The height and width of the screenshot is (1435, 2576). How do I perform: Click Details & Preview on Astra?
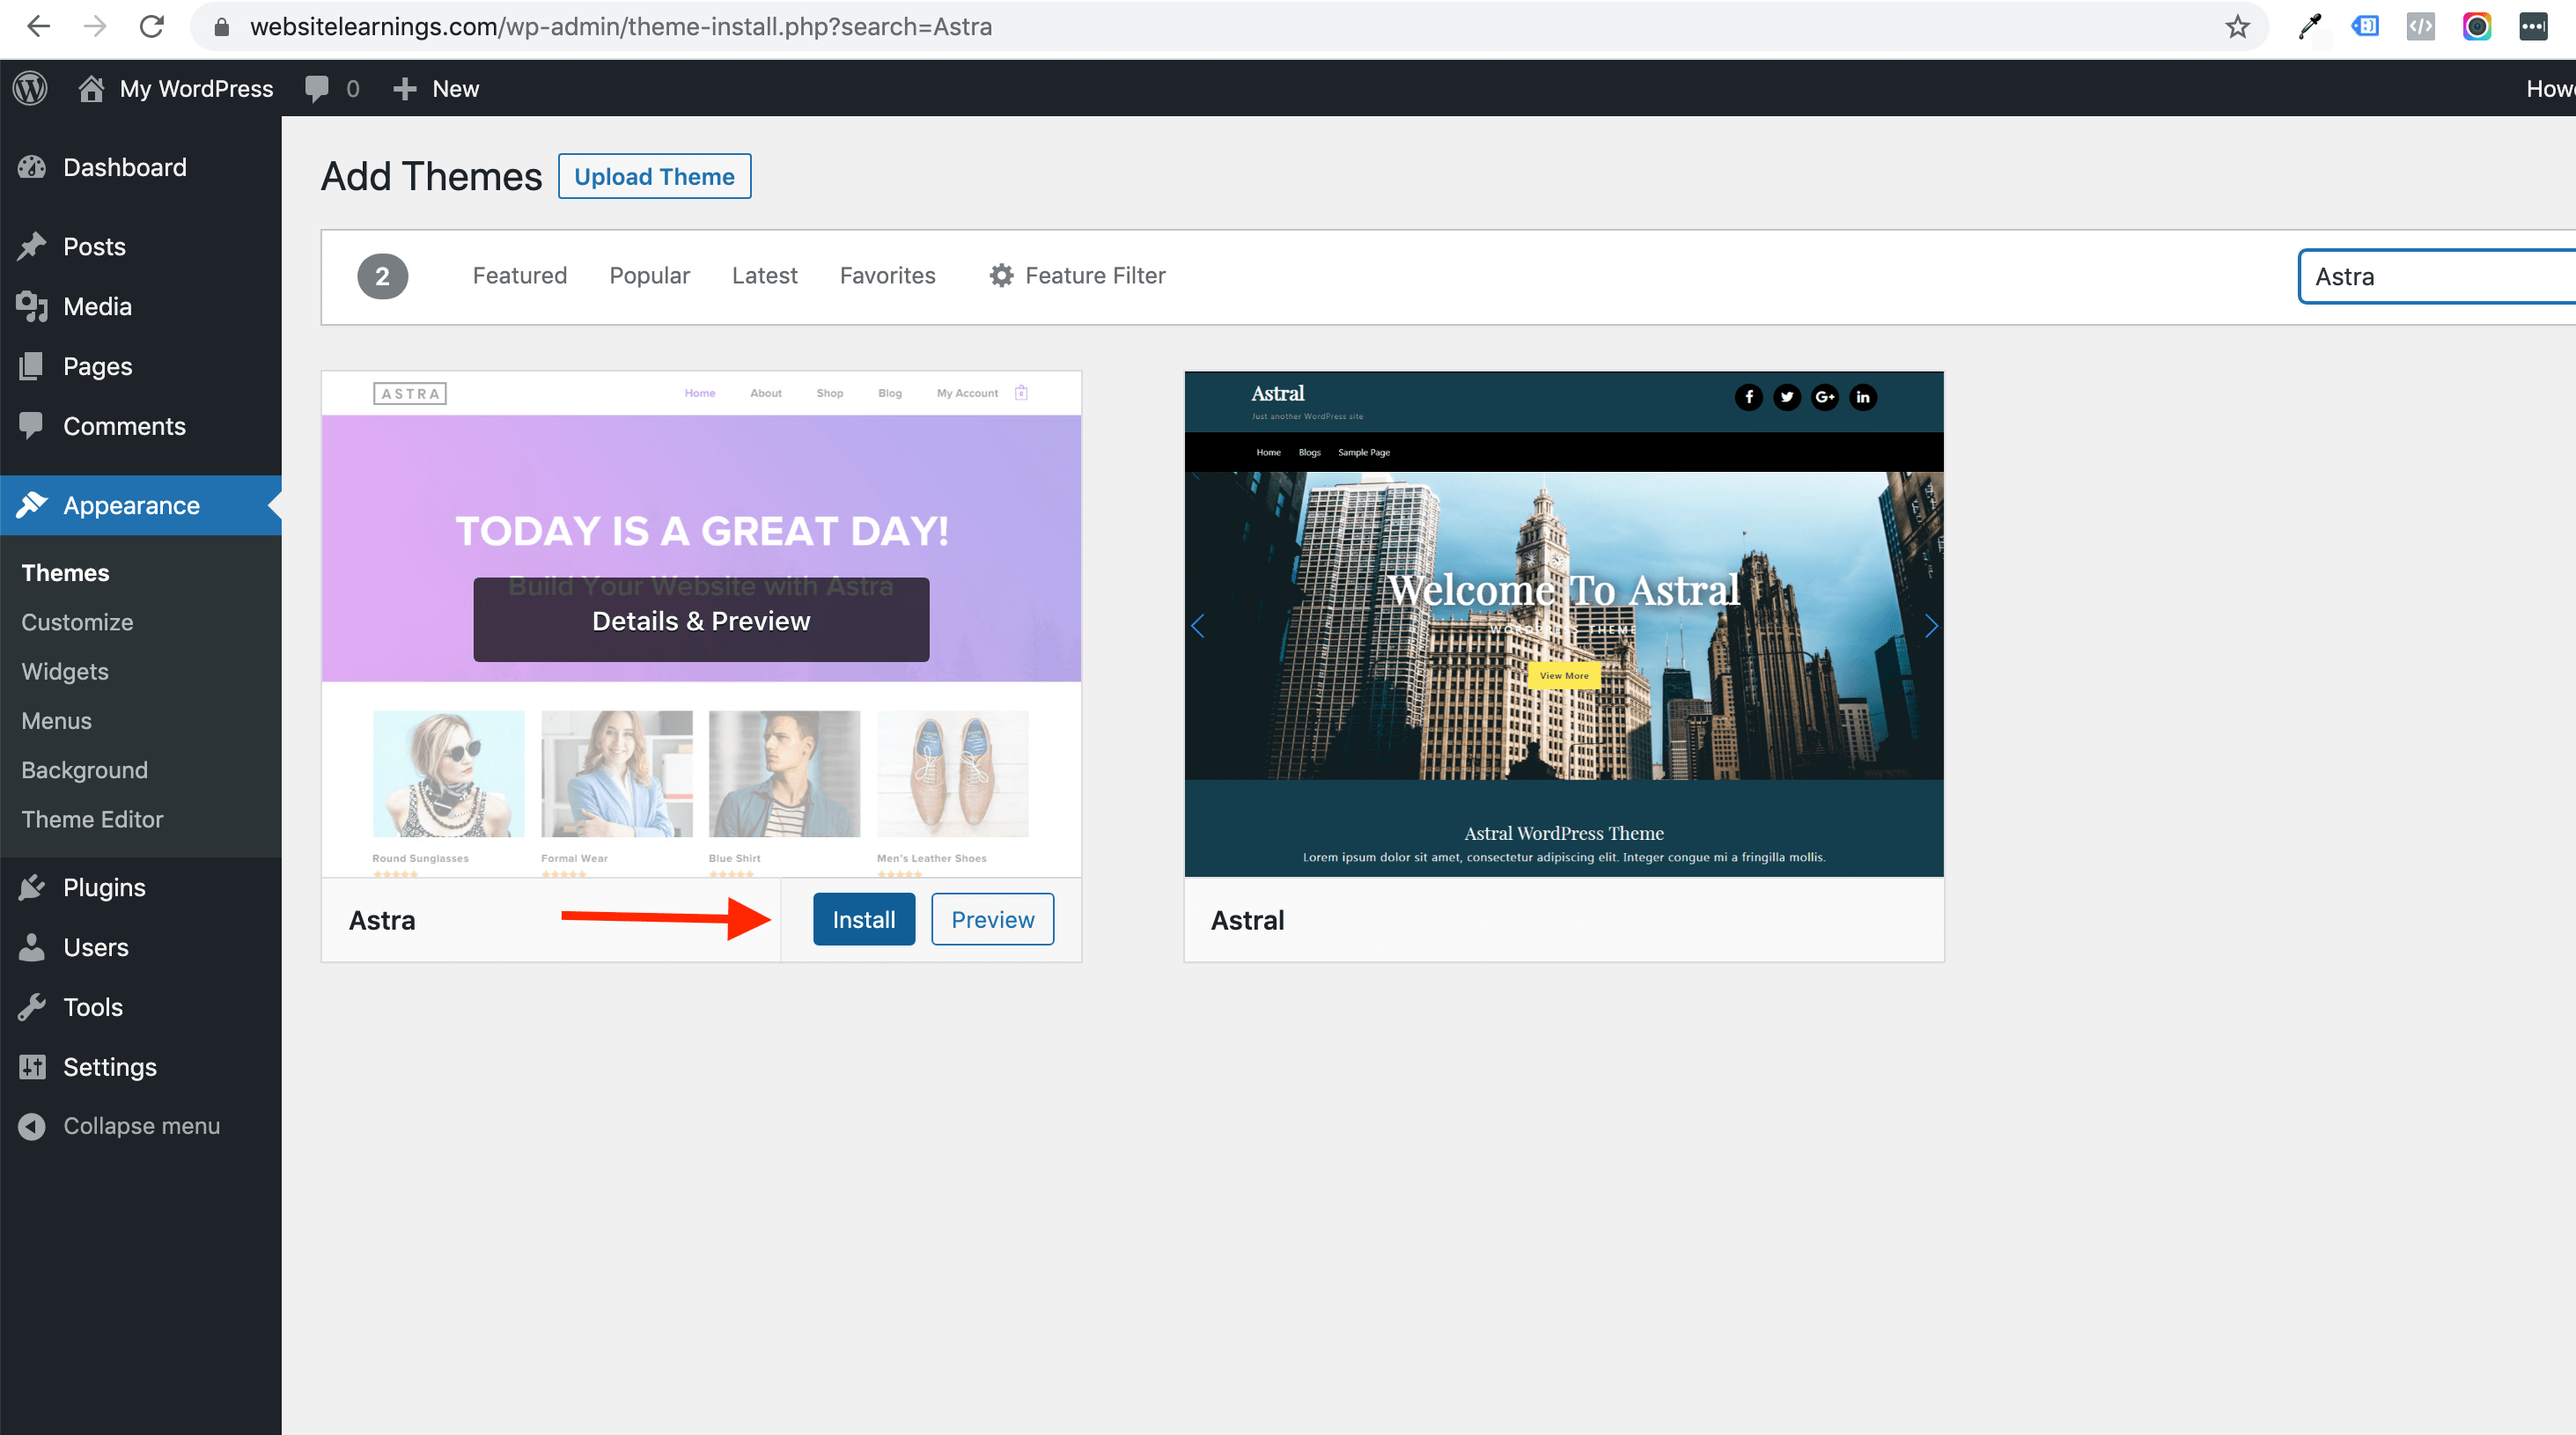tap(701, 620)
